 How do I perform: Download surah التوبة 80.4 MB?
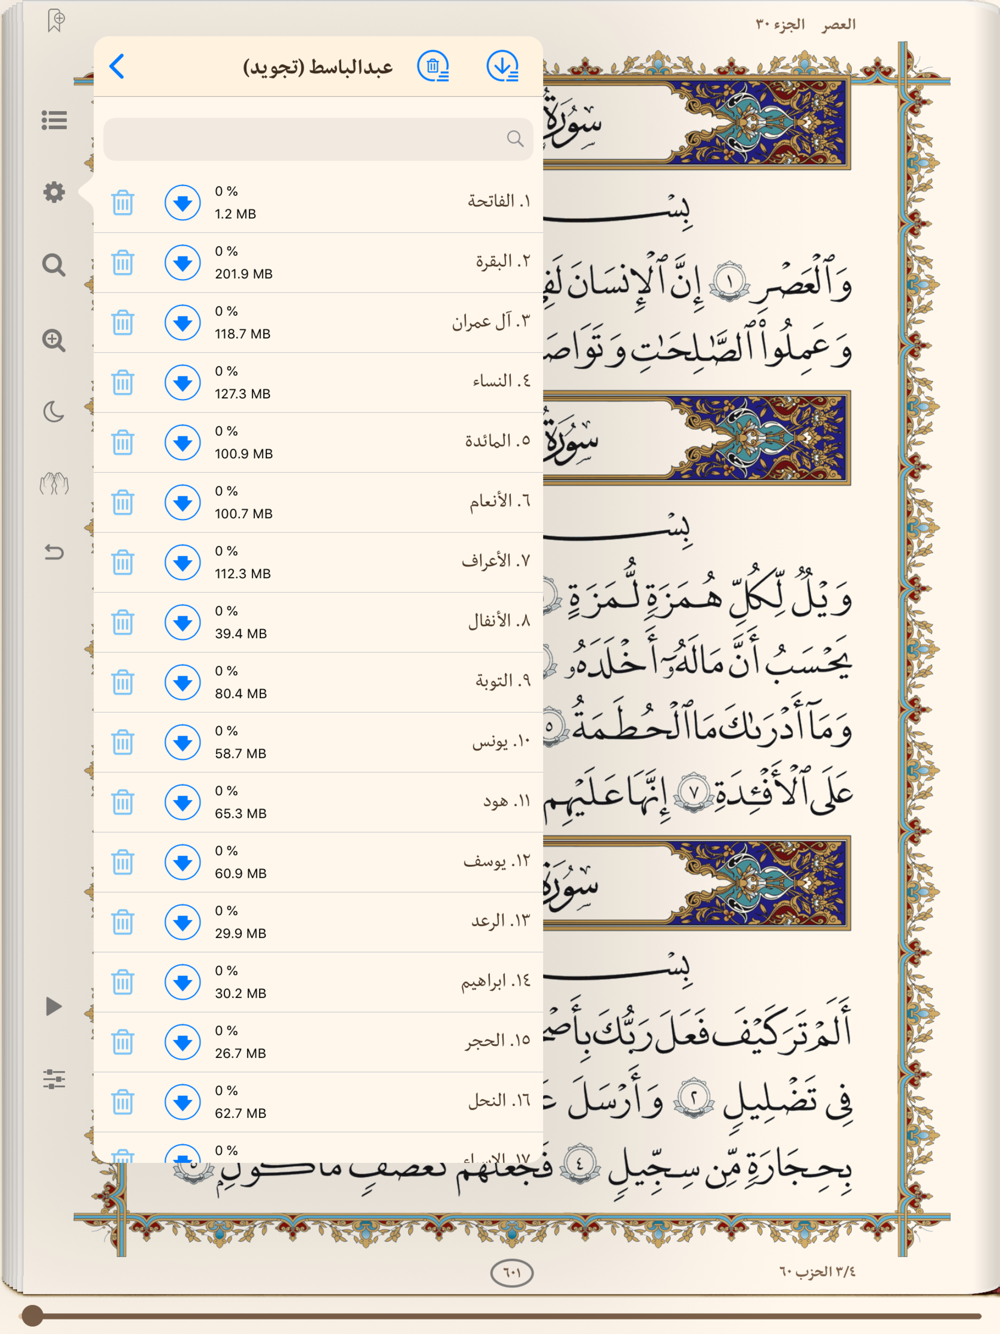[x=182, y=683]
